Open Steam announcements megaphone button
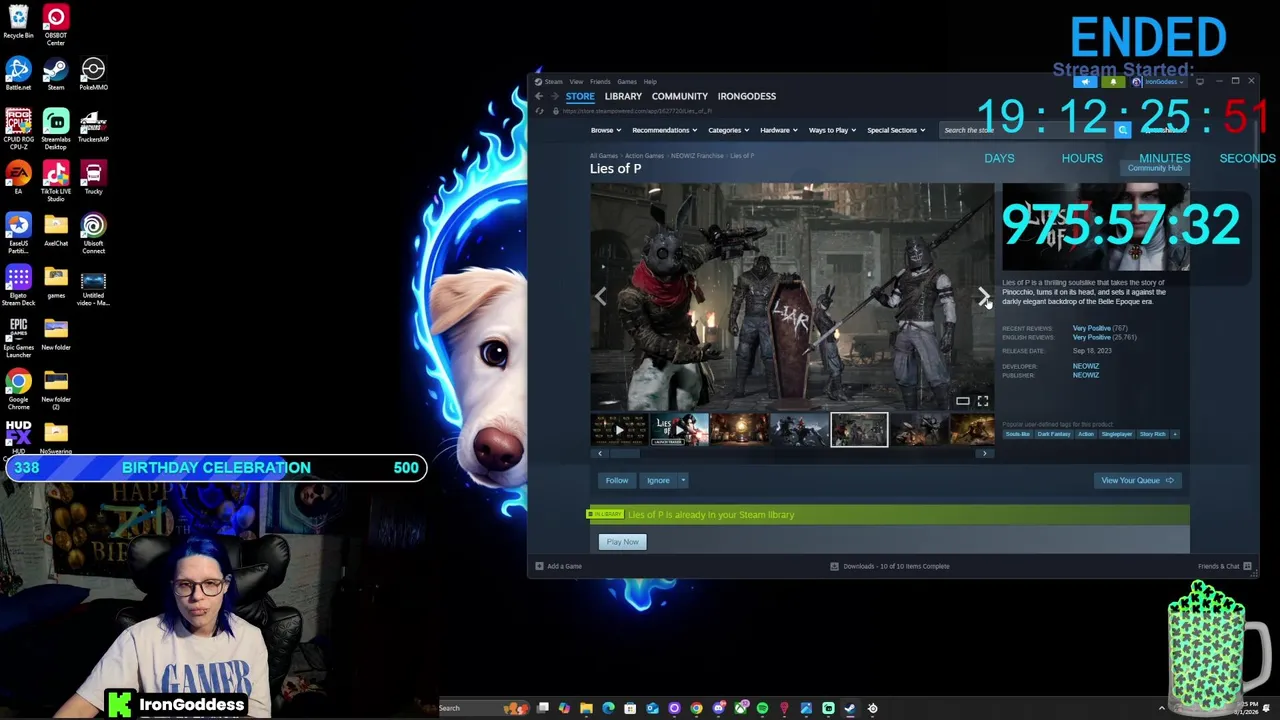This screenshot has width=1280, height=720. click(1086, 82)
